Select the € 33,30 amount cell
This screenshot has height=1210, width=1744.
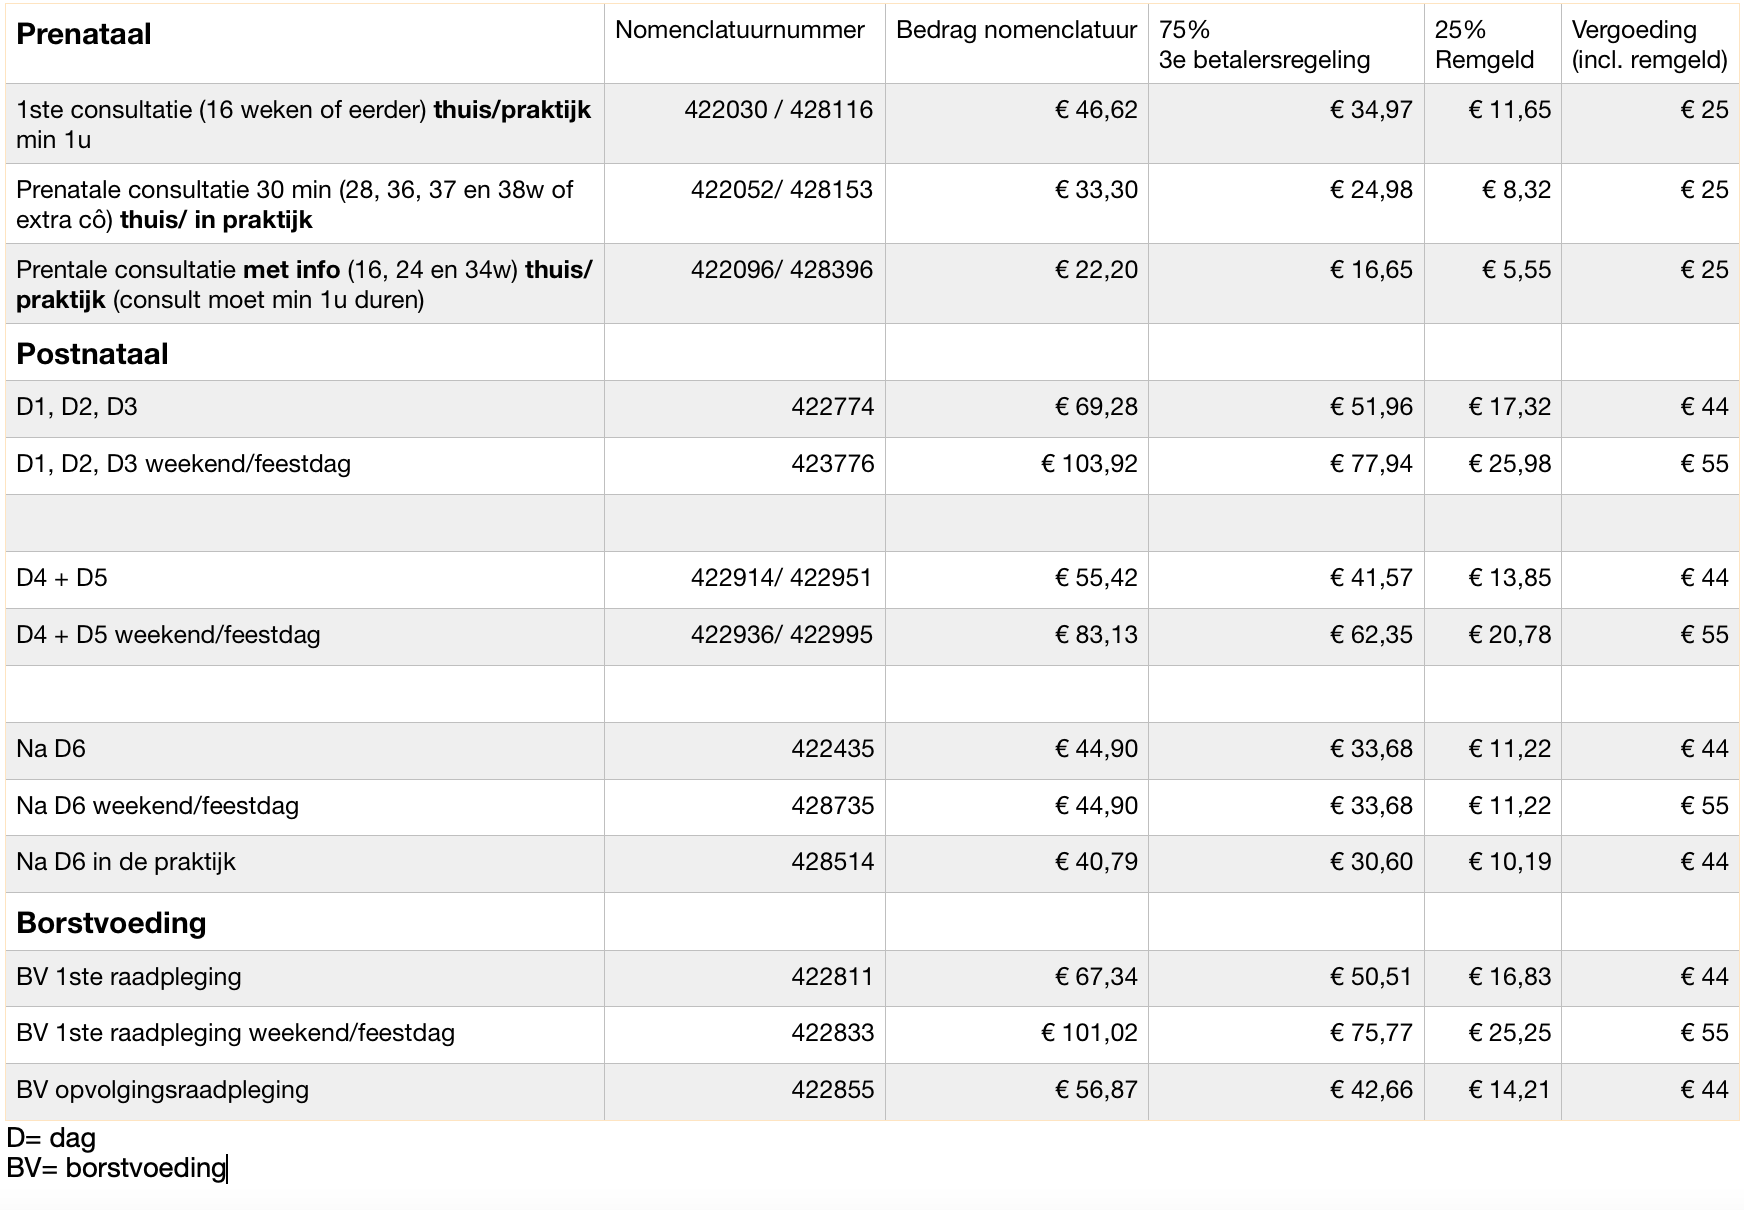point(1096,190)
